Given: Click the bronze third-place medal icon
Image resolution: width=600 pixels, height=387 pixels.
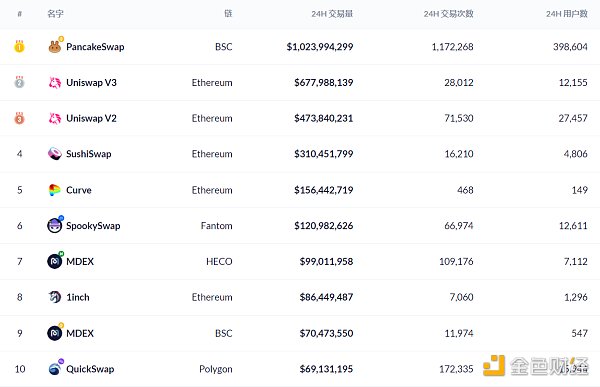Looking at the screenshot, I should [19, 118].
